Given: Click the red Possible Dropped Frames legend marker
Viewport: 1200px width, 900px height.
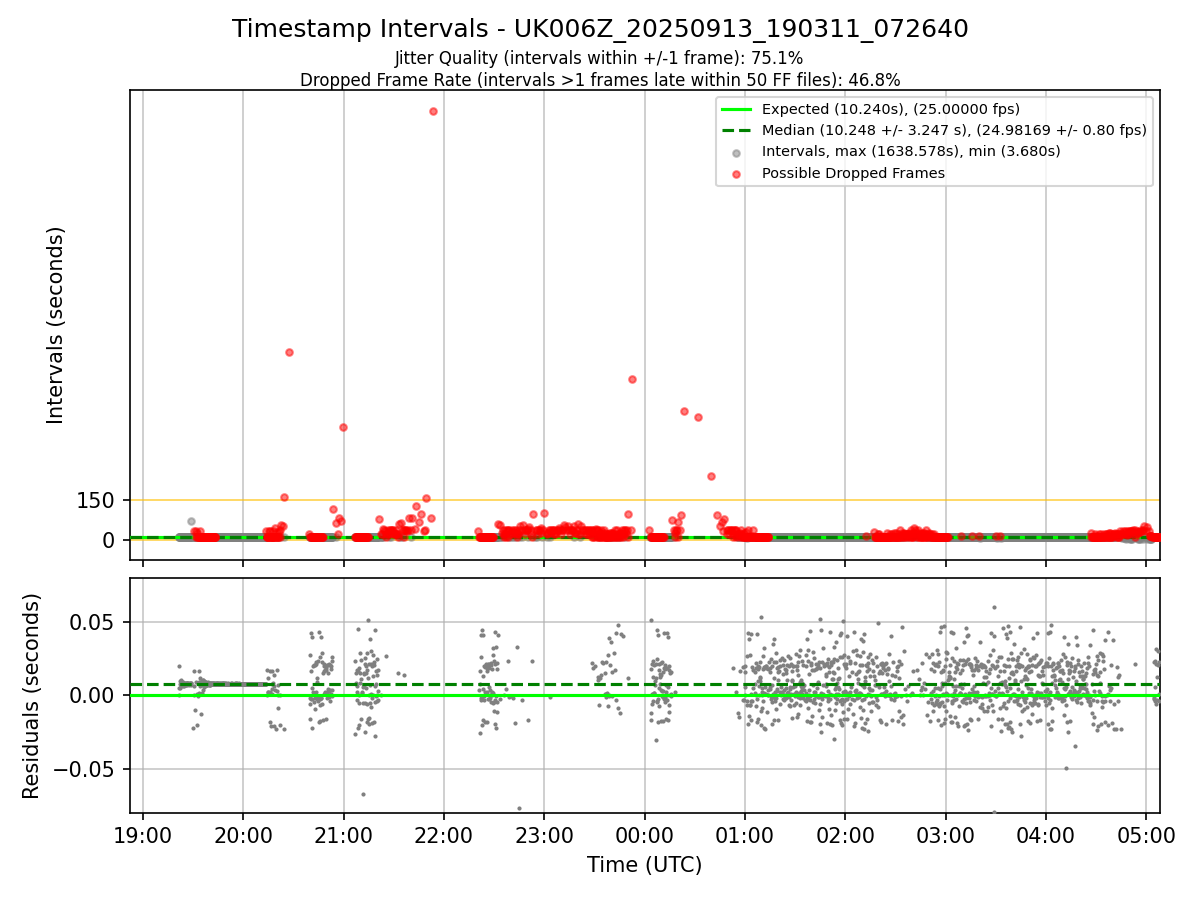Looking at the screenshot, I should coord(736,173).
